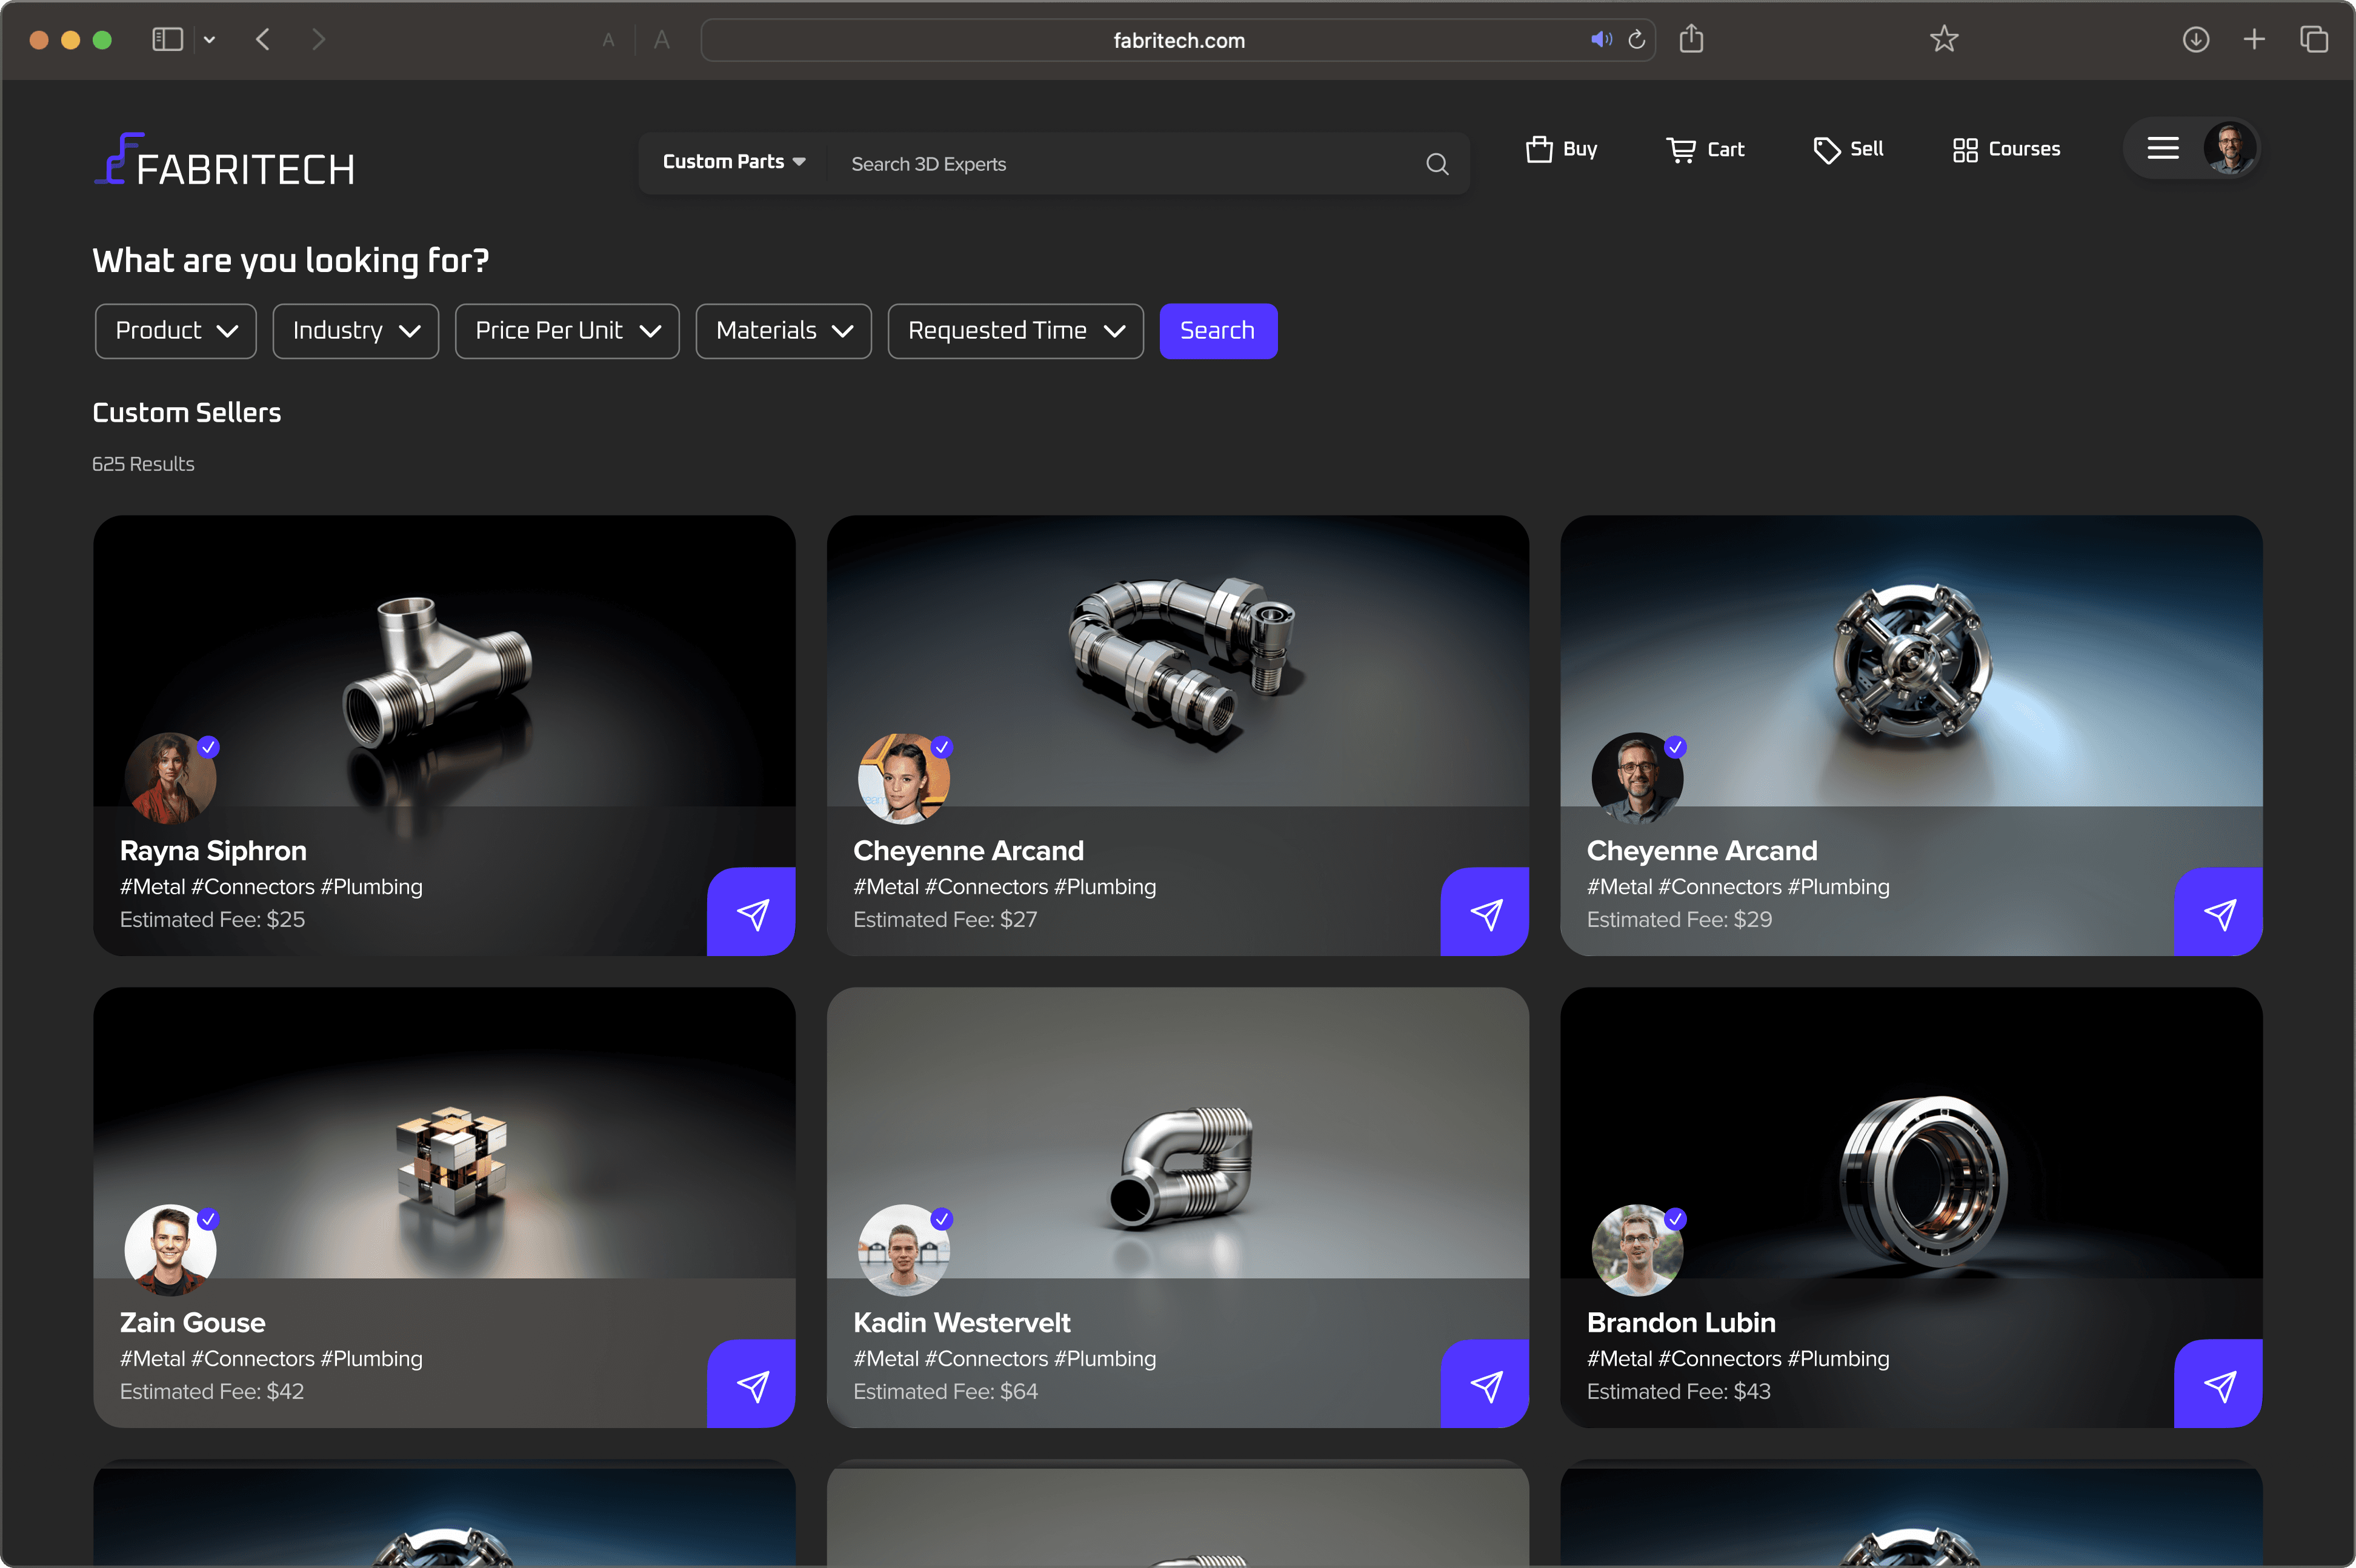Open the Materials filter dropdown
The height and width of the screenshot is (1568, 2356).
(x=783, y=331)
